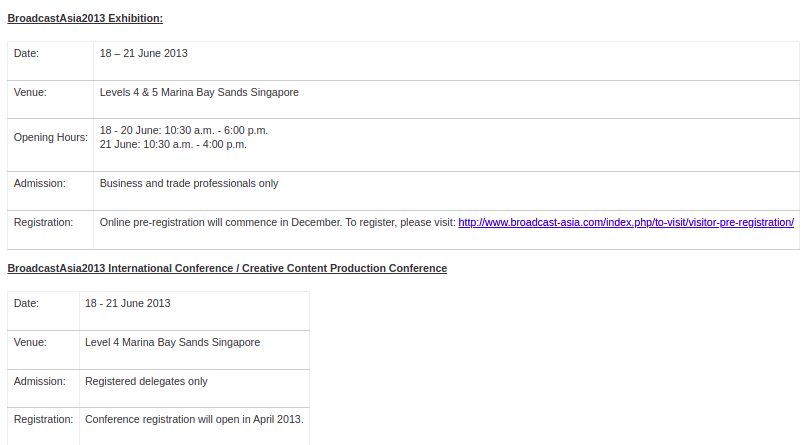Image resolution: width=803 pixels, height=445 pixels.
Task: Select the exhibition date '18 – 21 June 2013'
Action: 143,53
